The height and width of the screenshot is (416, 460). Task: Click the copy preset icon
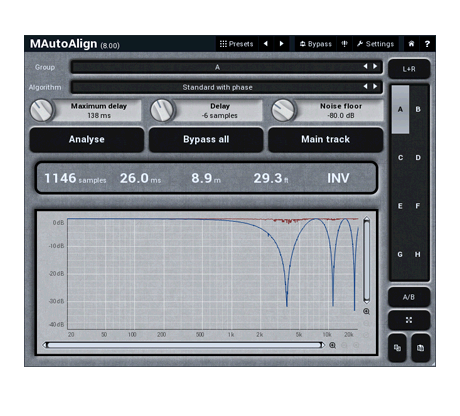point(397,348)
